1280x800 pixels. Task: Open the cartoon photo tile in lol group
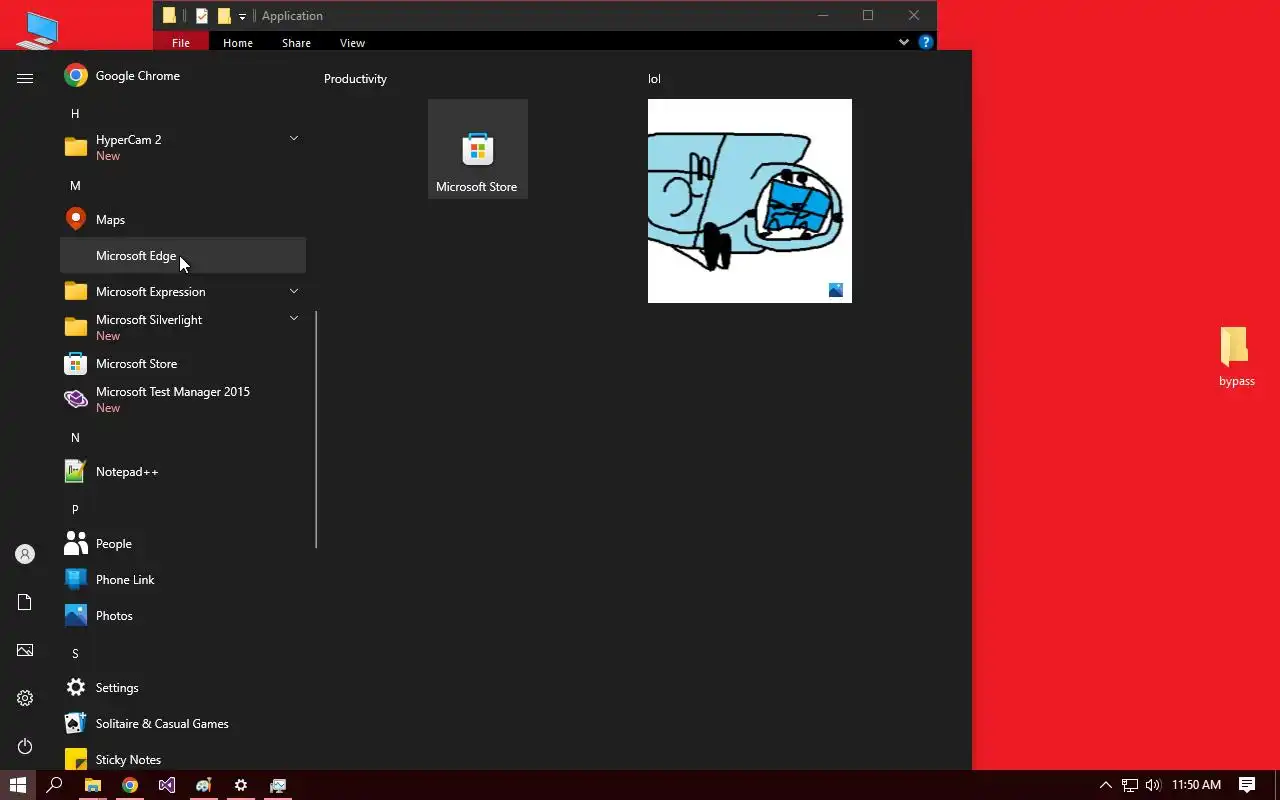(750, 201)
